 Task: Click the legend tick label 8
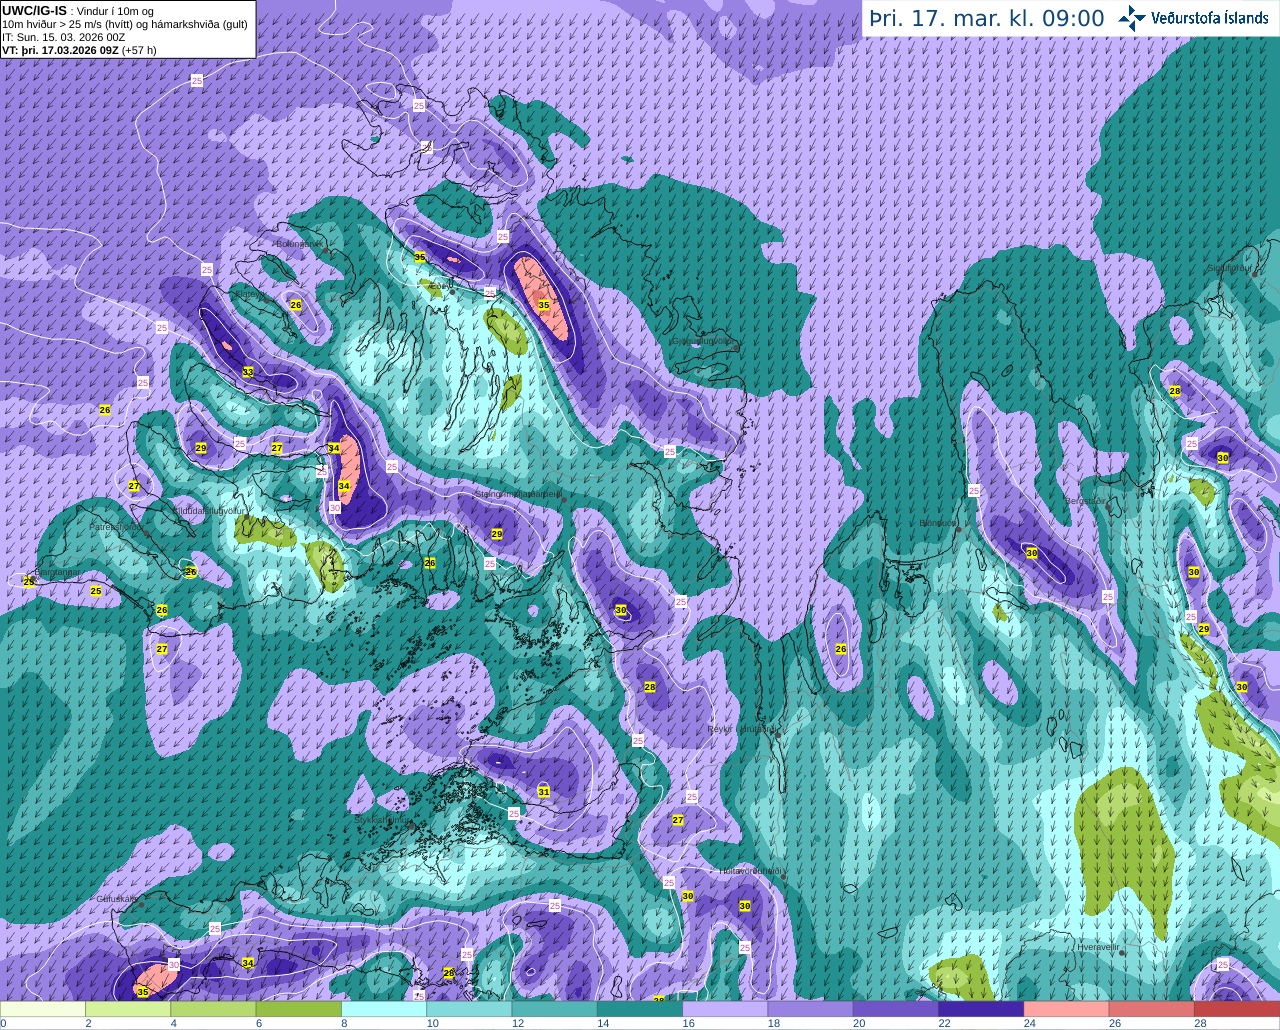pyautogui.click(x=343, y=1023)
